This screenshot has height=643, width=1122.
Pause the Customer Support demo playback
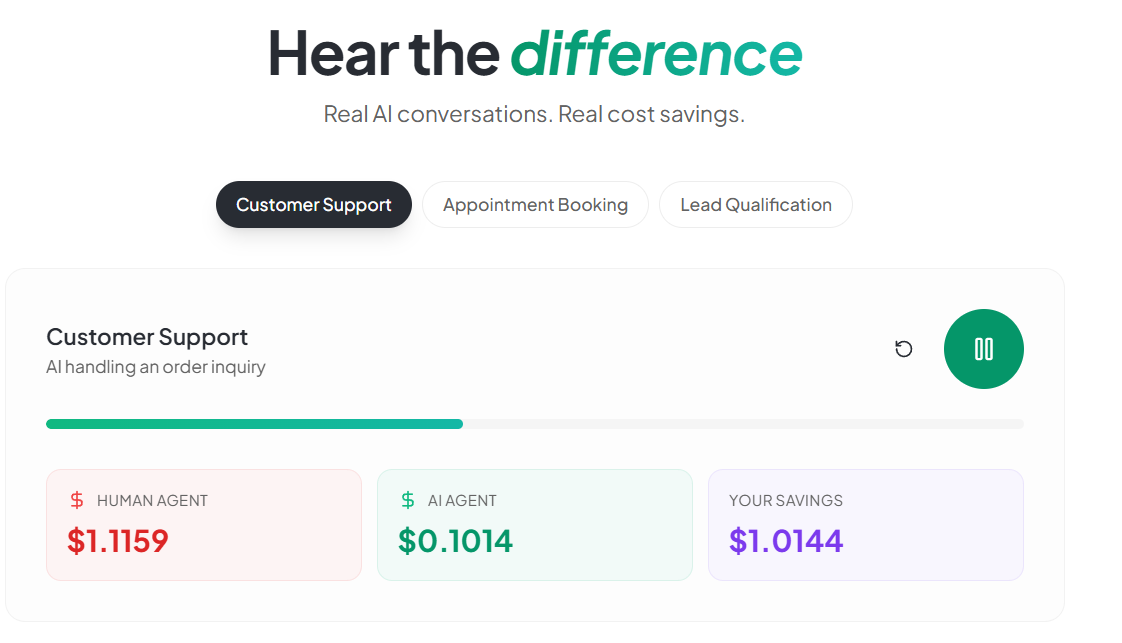pyautogui.click(x=983, y=349)
